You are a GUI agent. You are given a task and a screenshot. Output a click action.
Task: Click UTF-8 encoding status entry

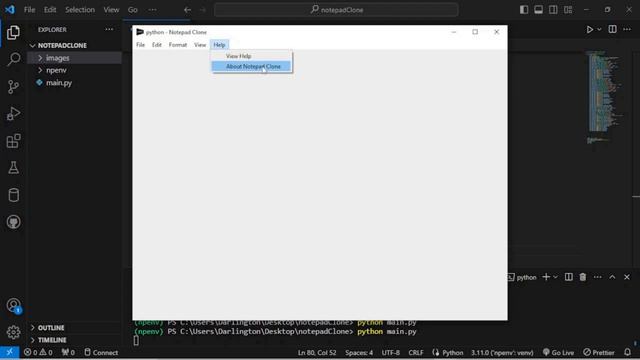(391, 353)
